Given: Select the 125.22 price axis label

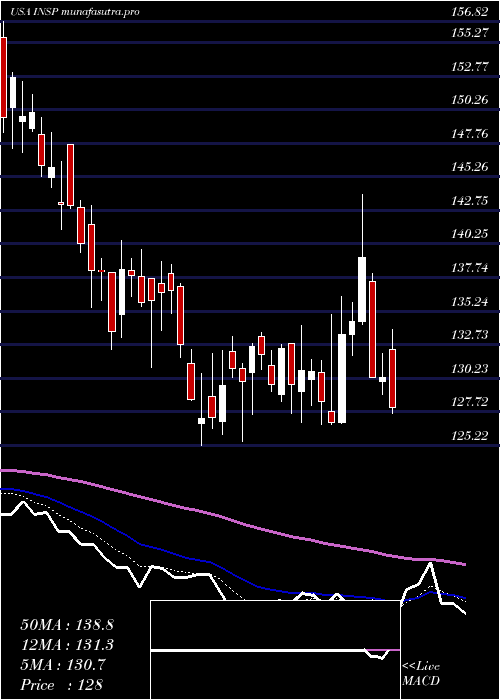Looking at the screenshot, I should [x=469, y=436].
